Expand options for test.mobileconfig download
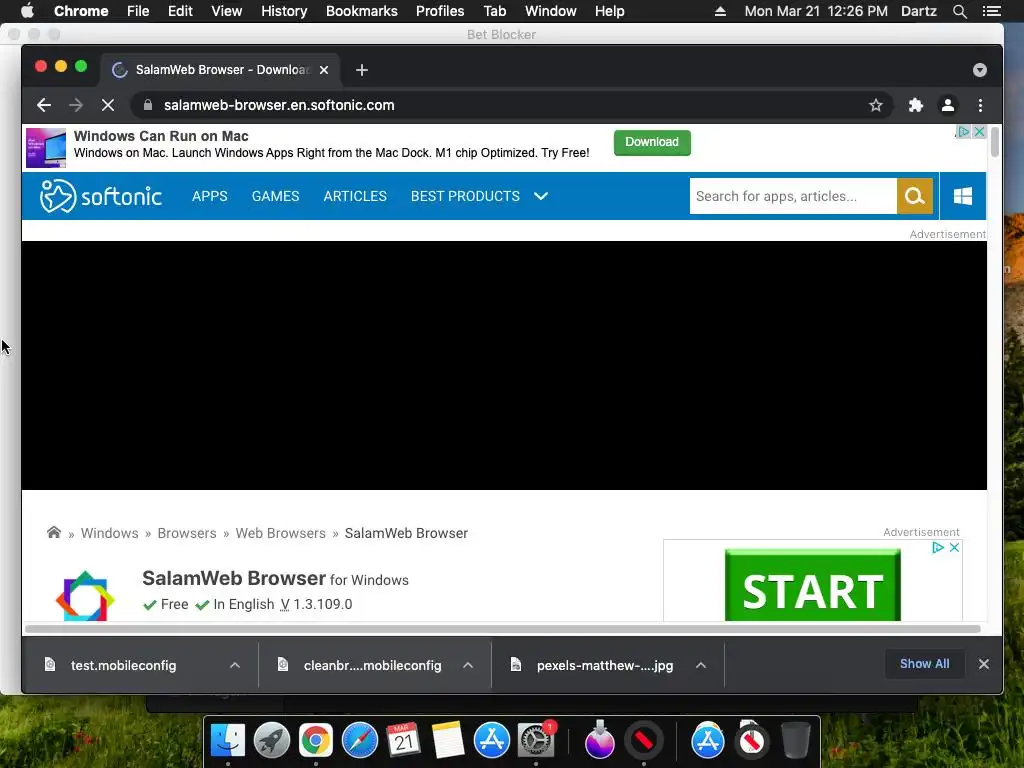This screenshot has width=1024, height=768. (x=235, y=665)
